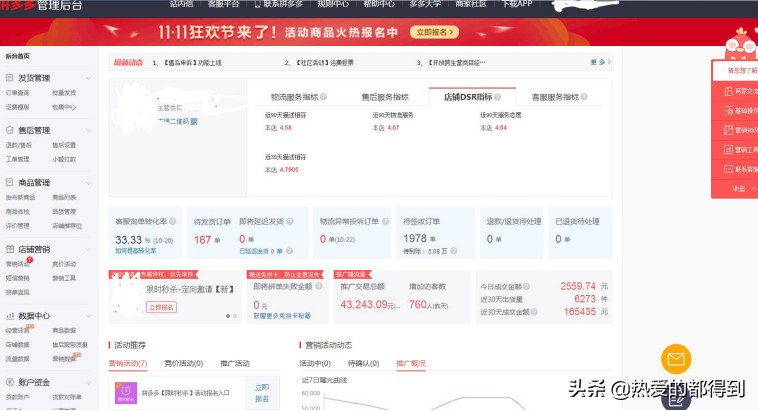The image size is (758, 411).
Task: Open 更多 in the 最新动态 bar
Action: point(600,62)
